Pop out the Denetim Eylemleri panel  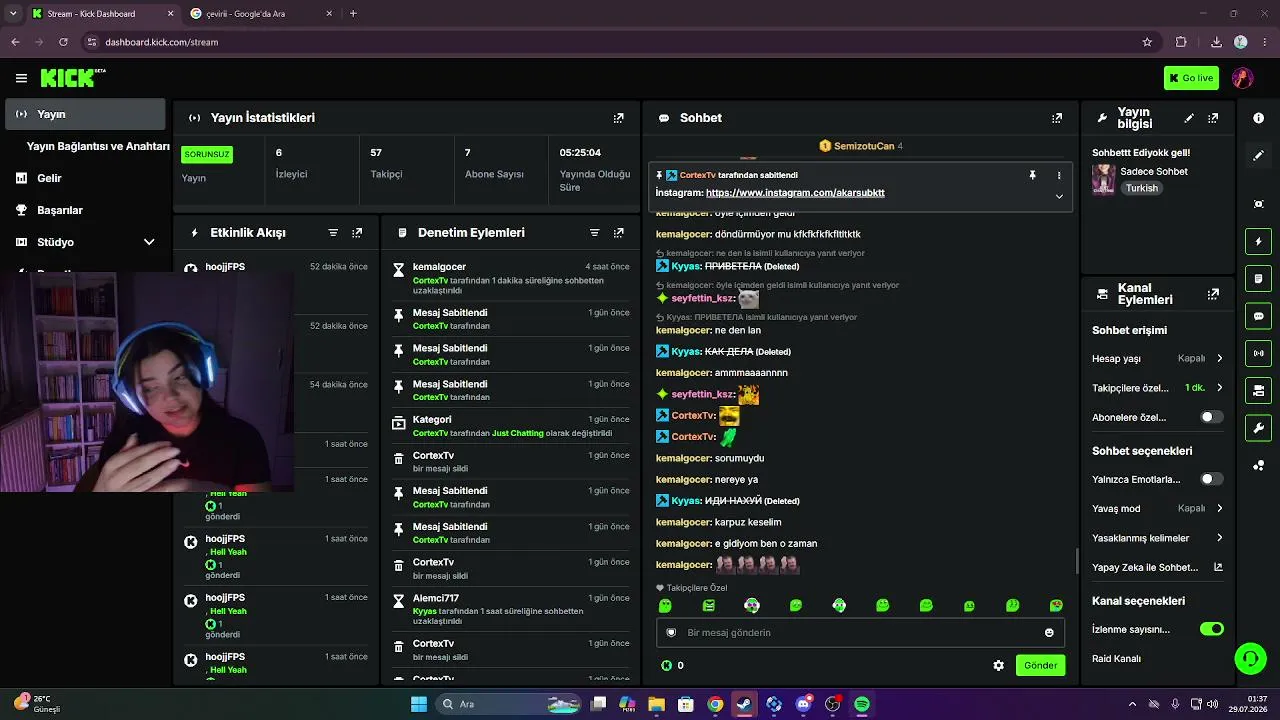pyautogui.click(x=618, y=233)
